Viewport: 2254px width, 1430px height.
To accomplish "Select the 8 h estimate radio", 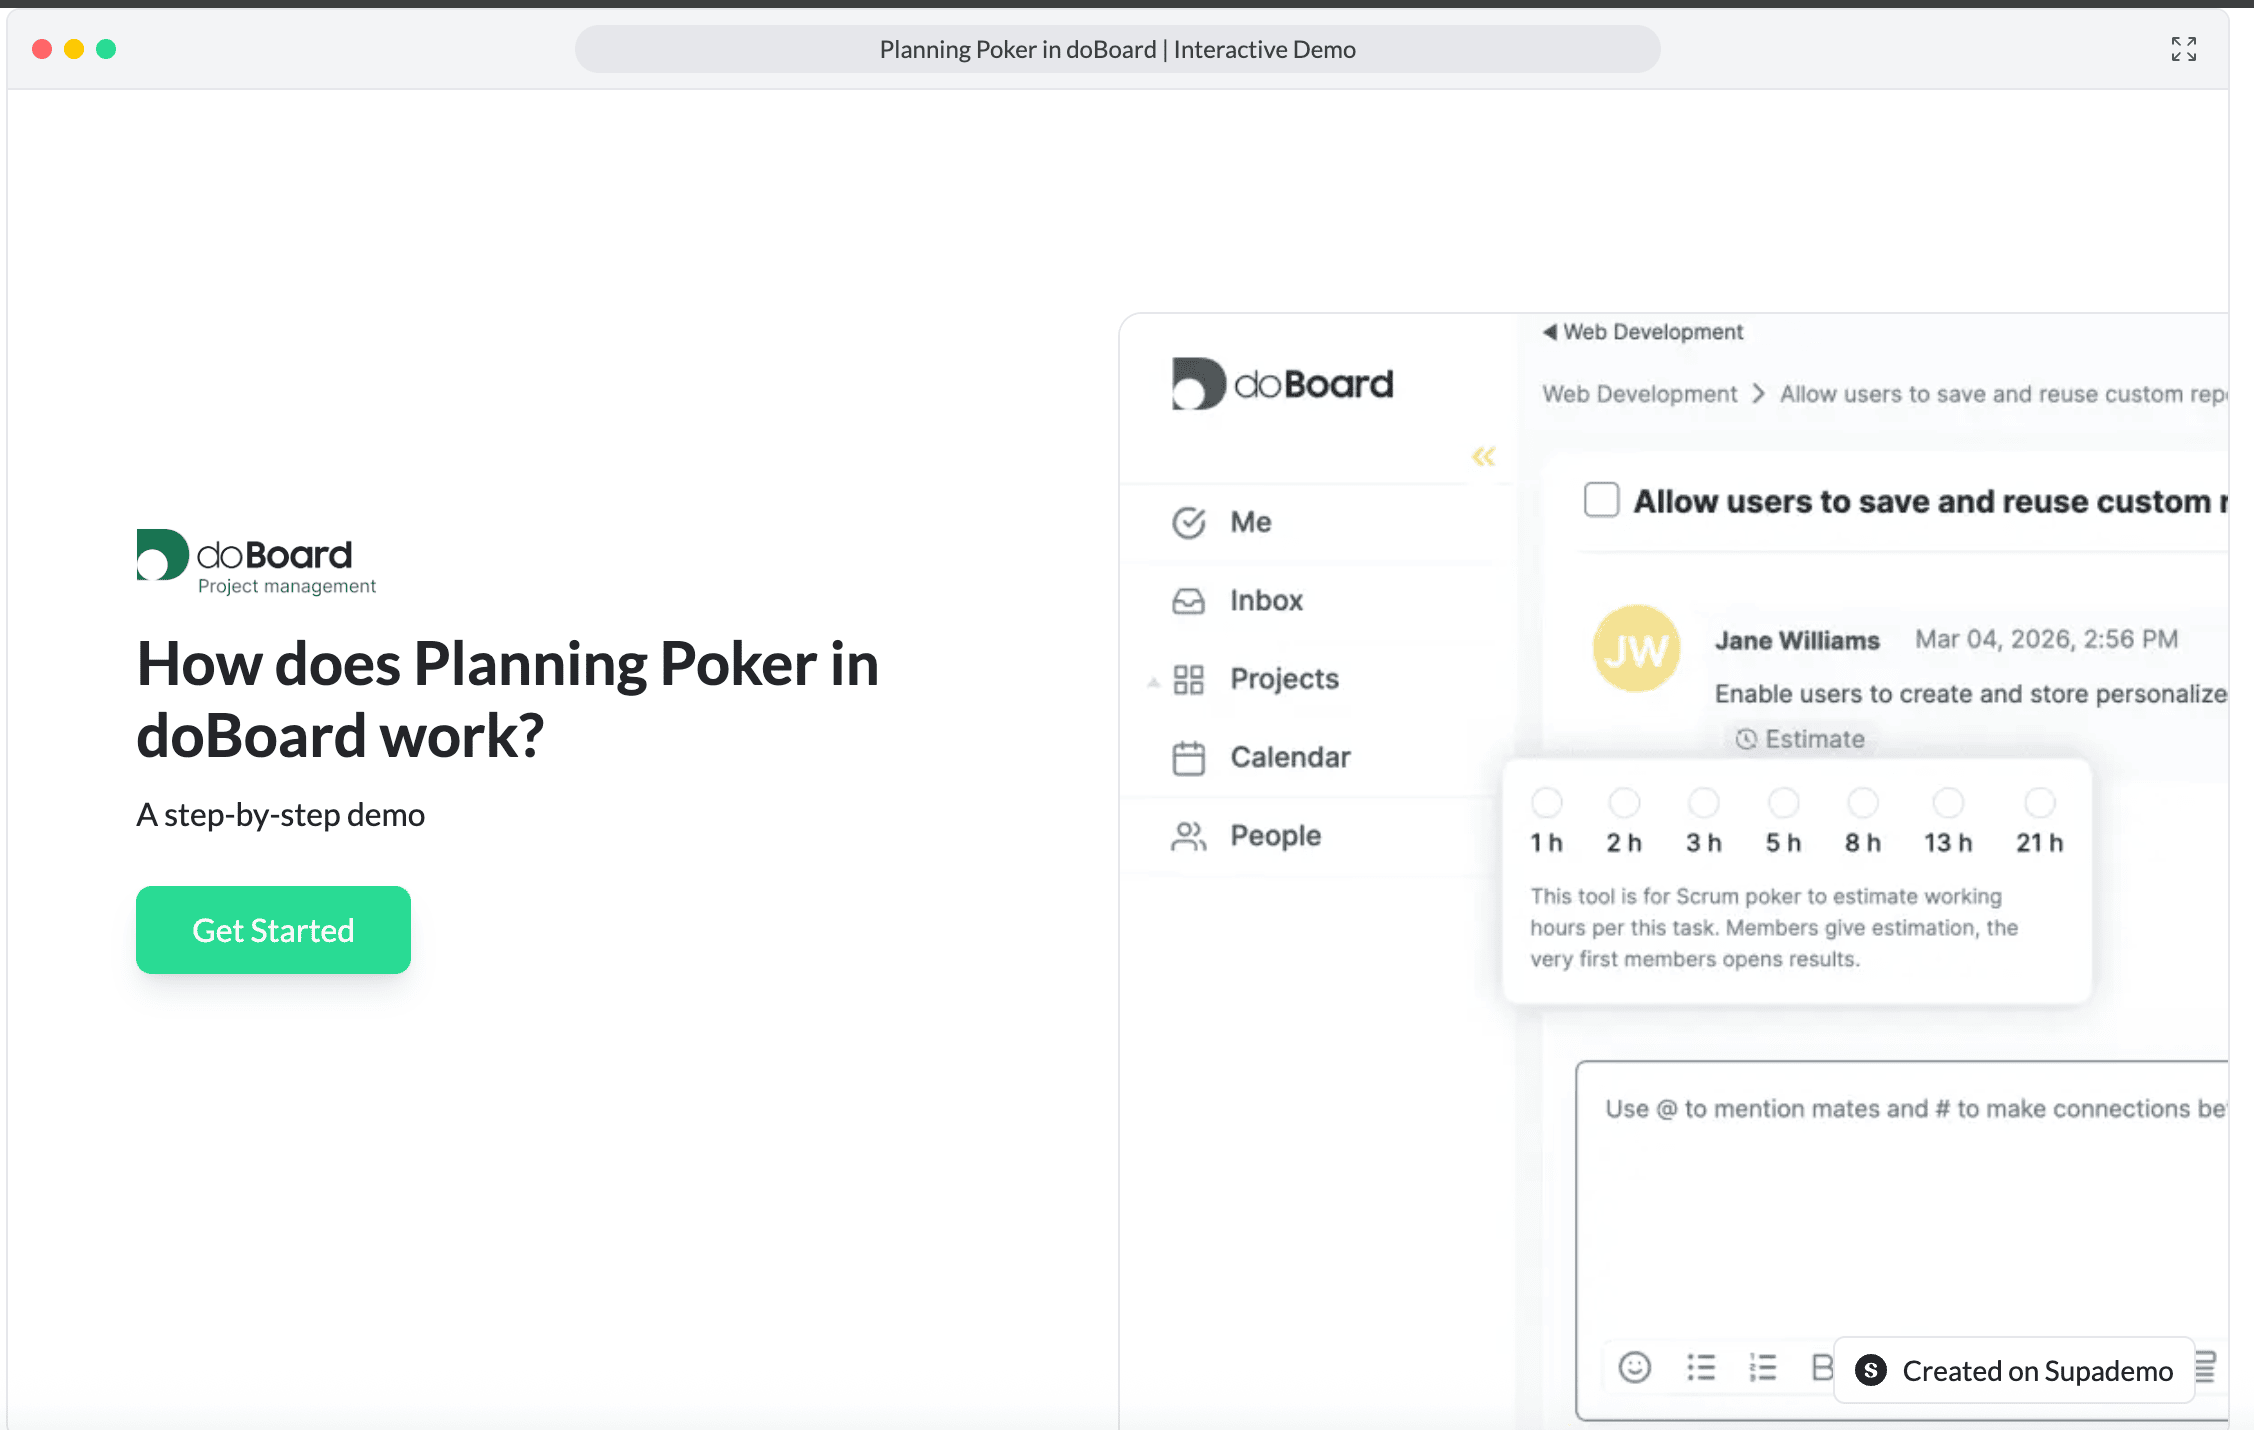I will pyautogui.click(x=1862, y=802).
